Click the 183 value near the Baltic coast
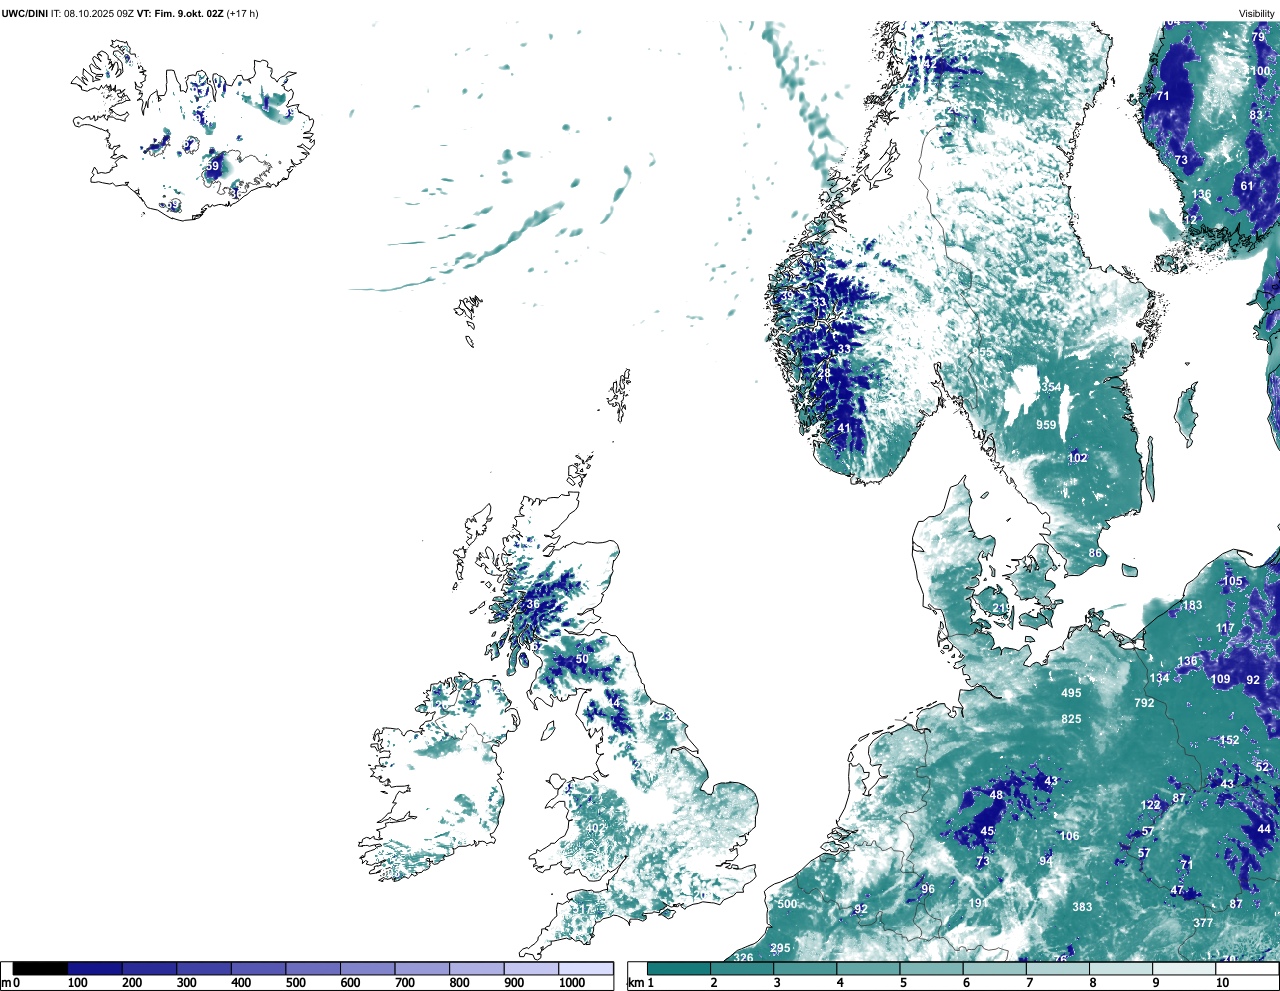The height and width of the screenshot is (991, 1280). coord(1192,605)
